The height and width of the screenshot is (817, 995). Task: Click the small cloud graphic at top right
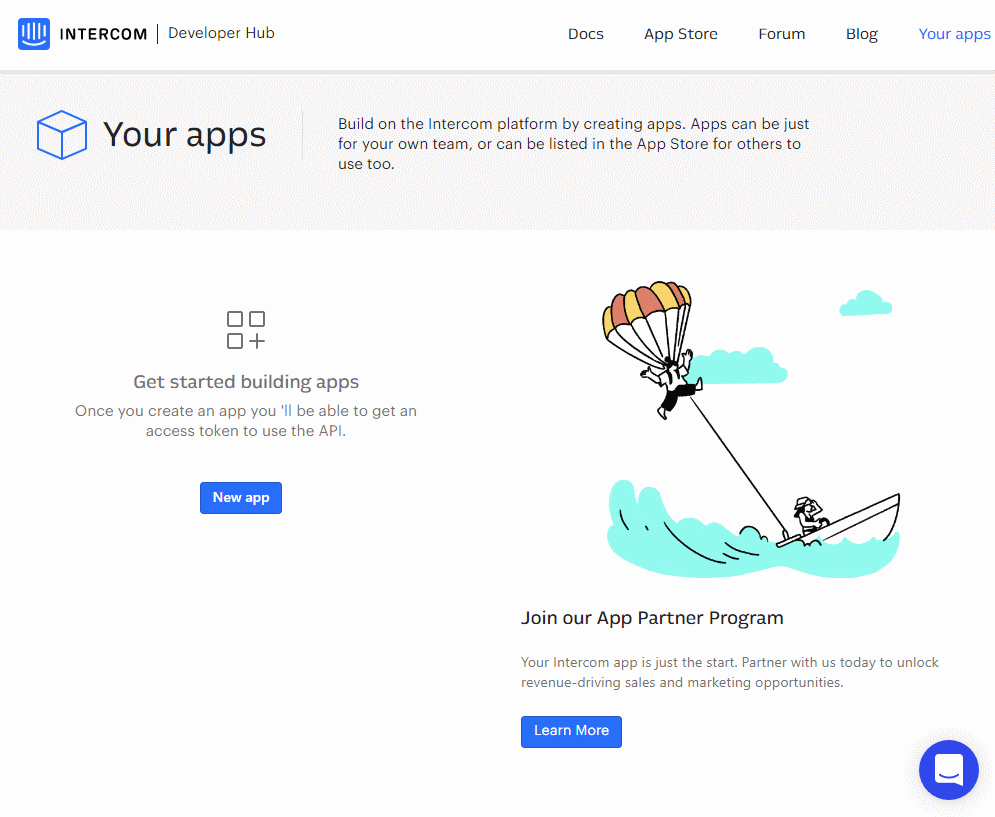pos(865,304)
